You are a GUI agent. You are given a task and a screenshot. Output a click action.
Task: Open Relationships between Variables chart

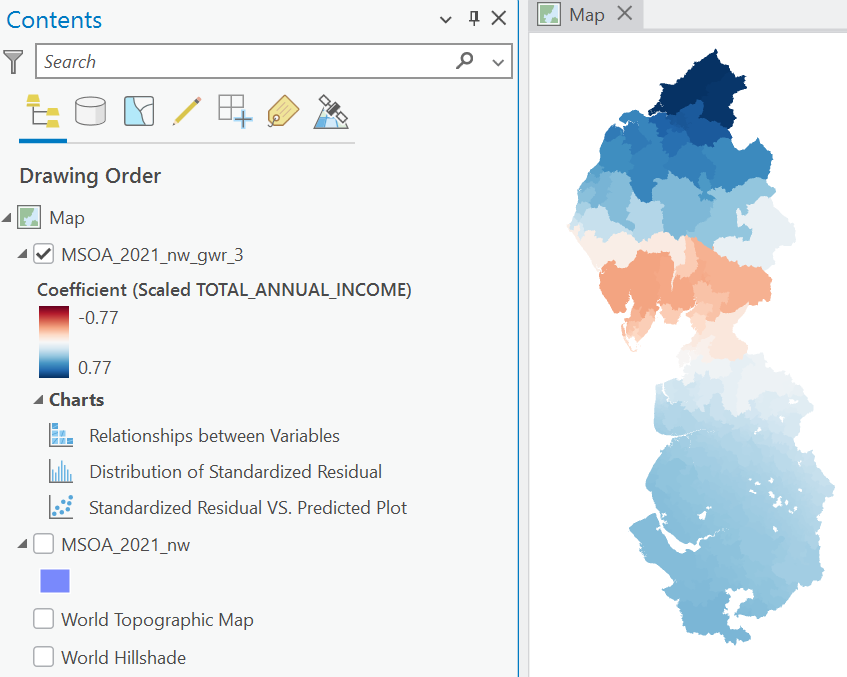[x=214, y=436]
